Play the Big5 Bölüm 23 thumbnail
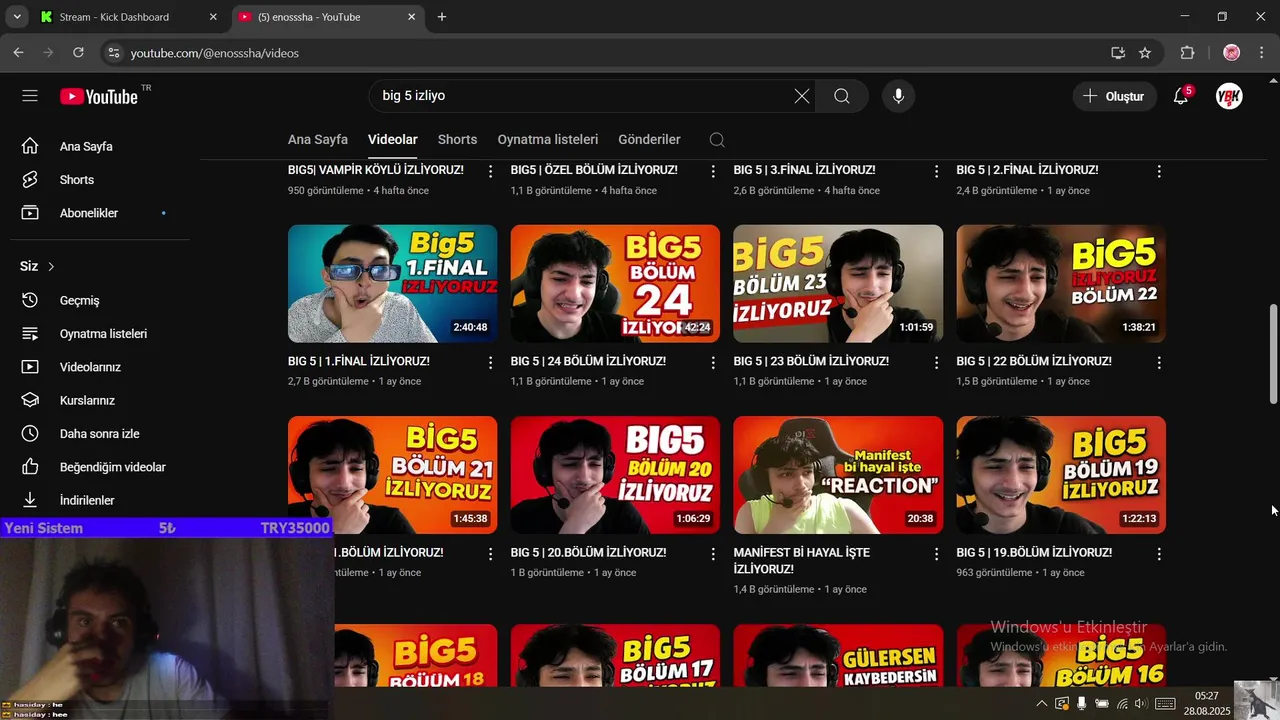Viewport: 1280px width, 720px height. [838, 284]
